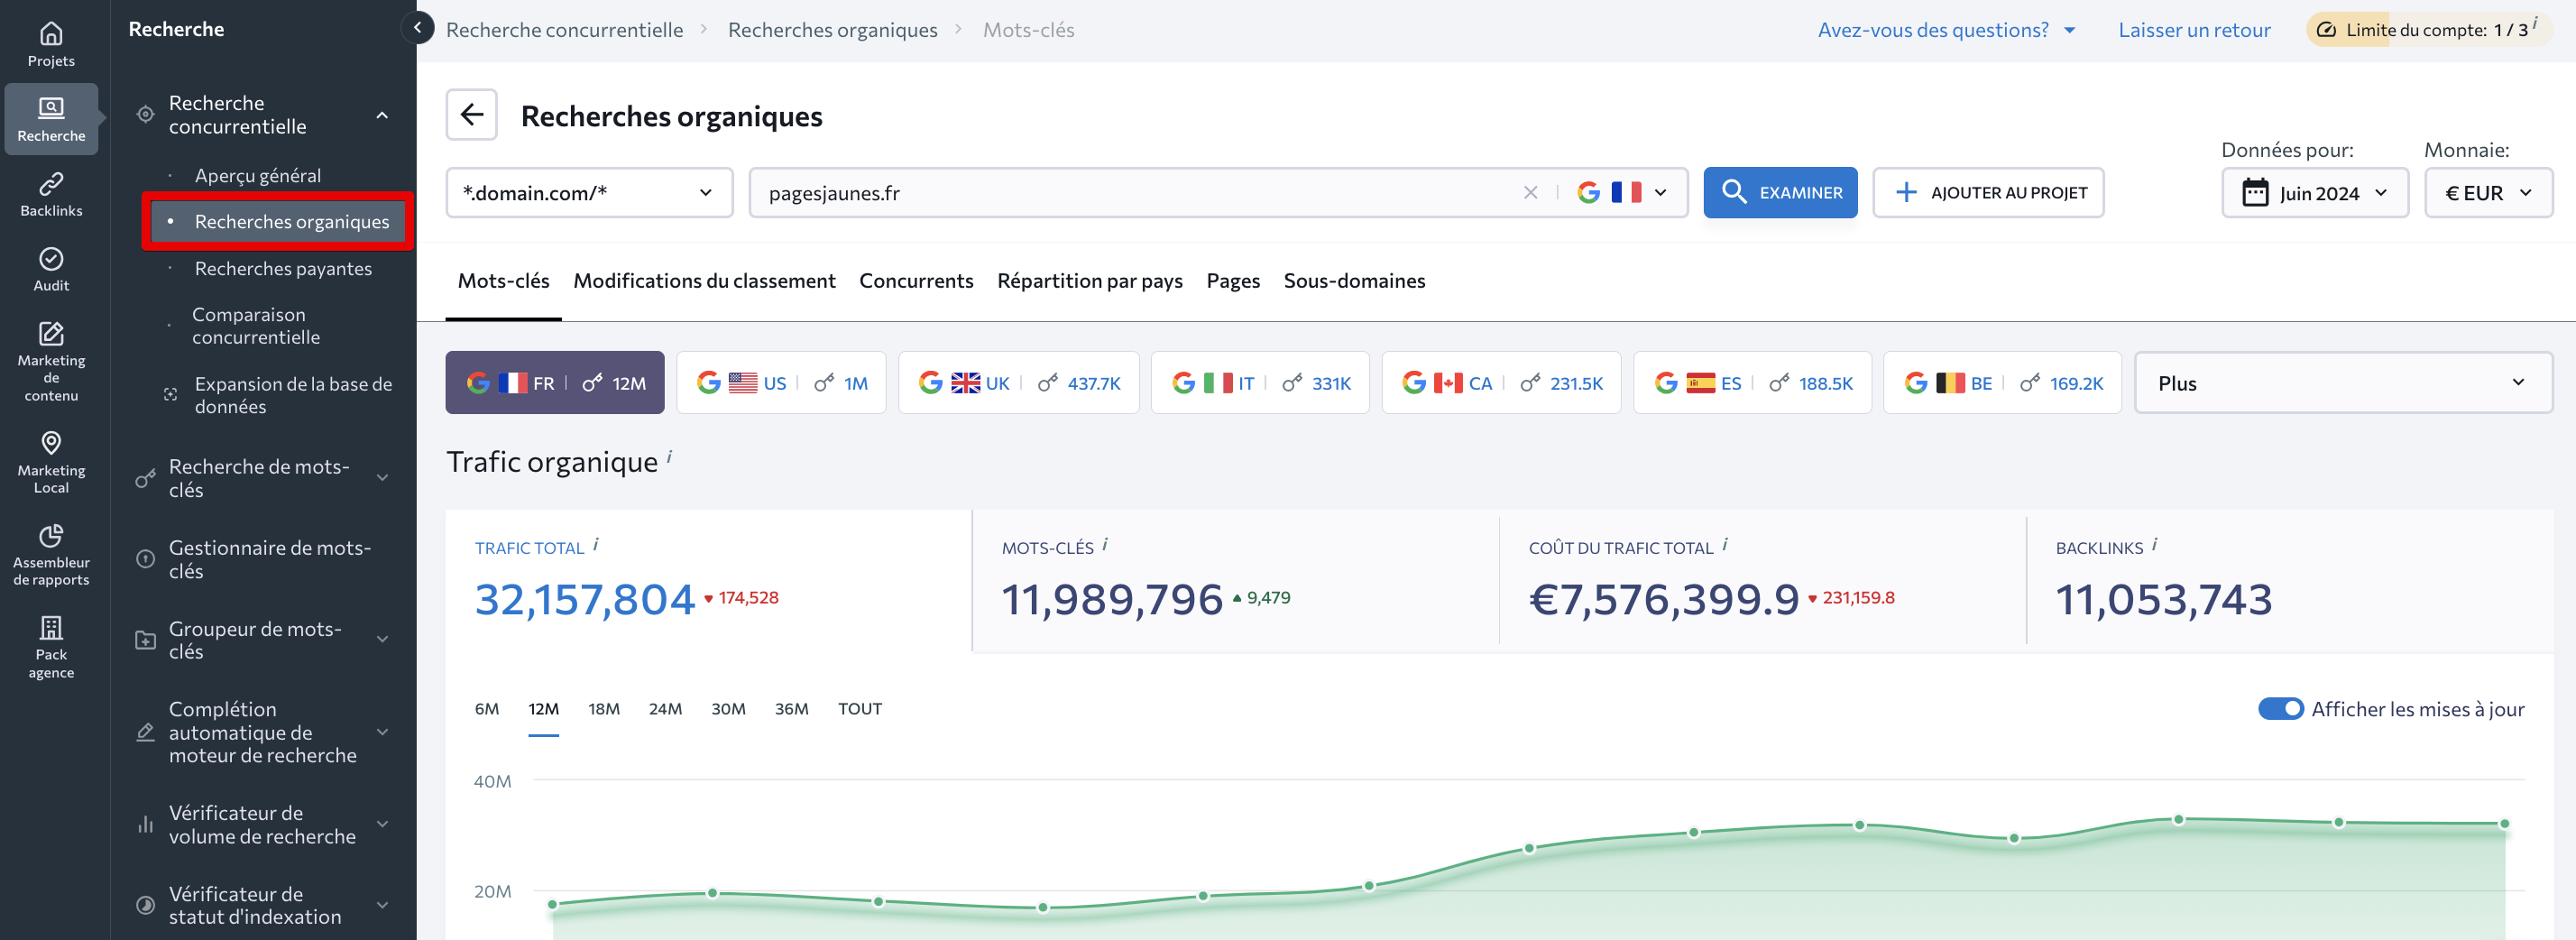Image resolution: width=2576 pixels, height=940 pixels.
Task: Select the 6M time range
Action: (486, 708)
